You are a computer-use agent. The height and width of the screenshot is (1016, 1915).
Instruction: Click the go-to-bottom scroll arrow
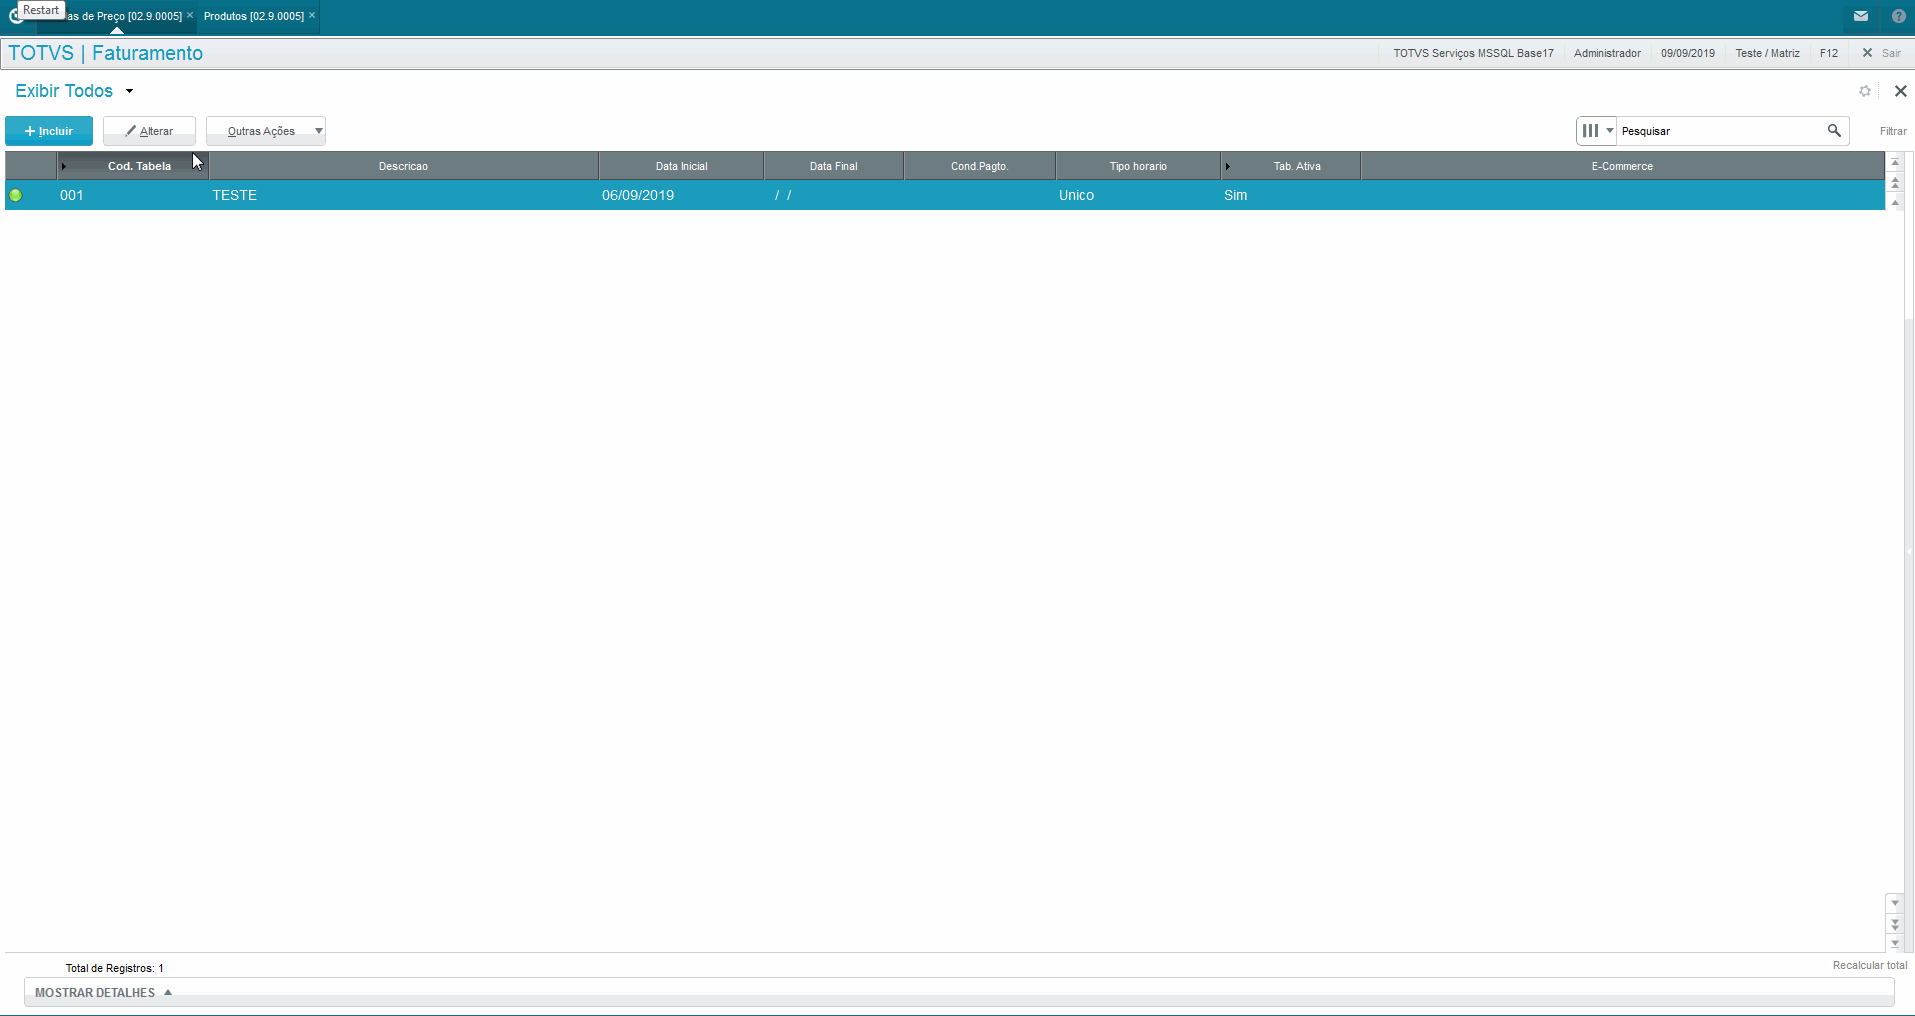(1895, 943)
